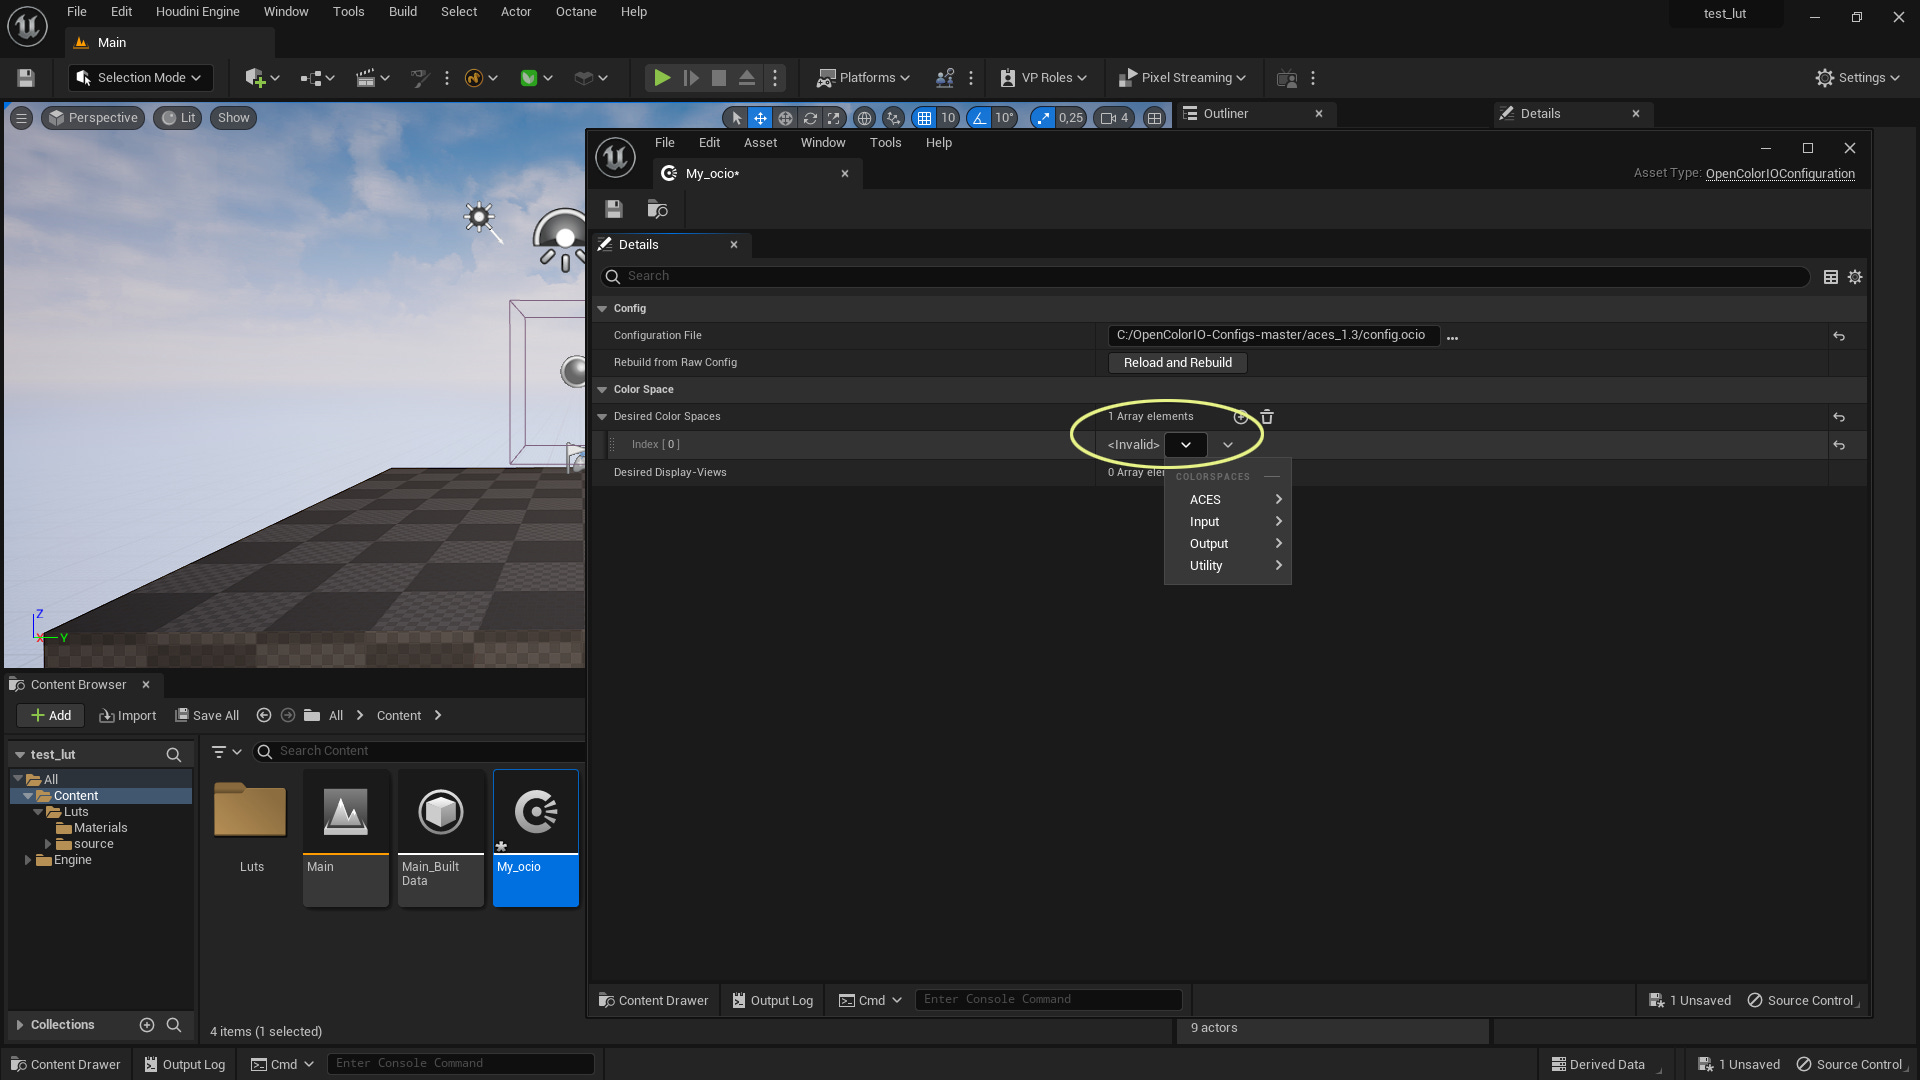
Task: Activate the translate move tool in viewport
Action: pyautogui.click(x=760, y=118)
